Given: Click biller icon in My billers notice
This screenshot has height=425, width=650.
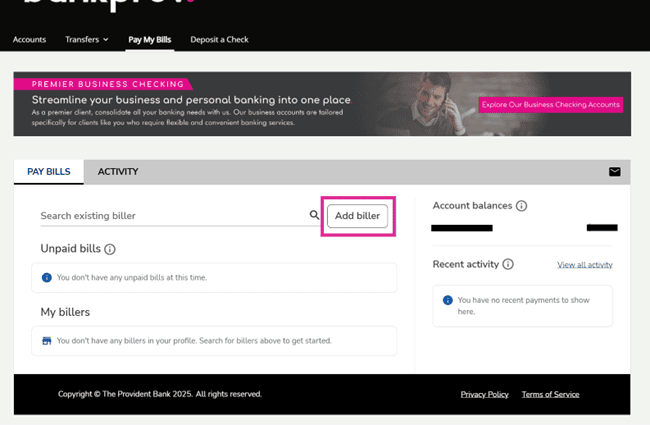Looking at the screenshot, I should 47,341.
